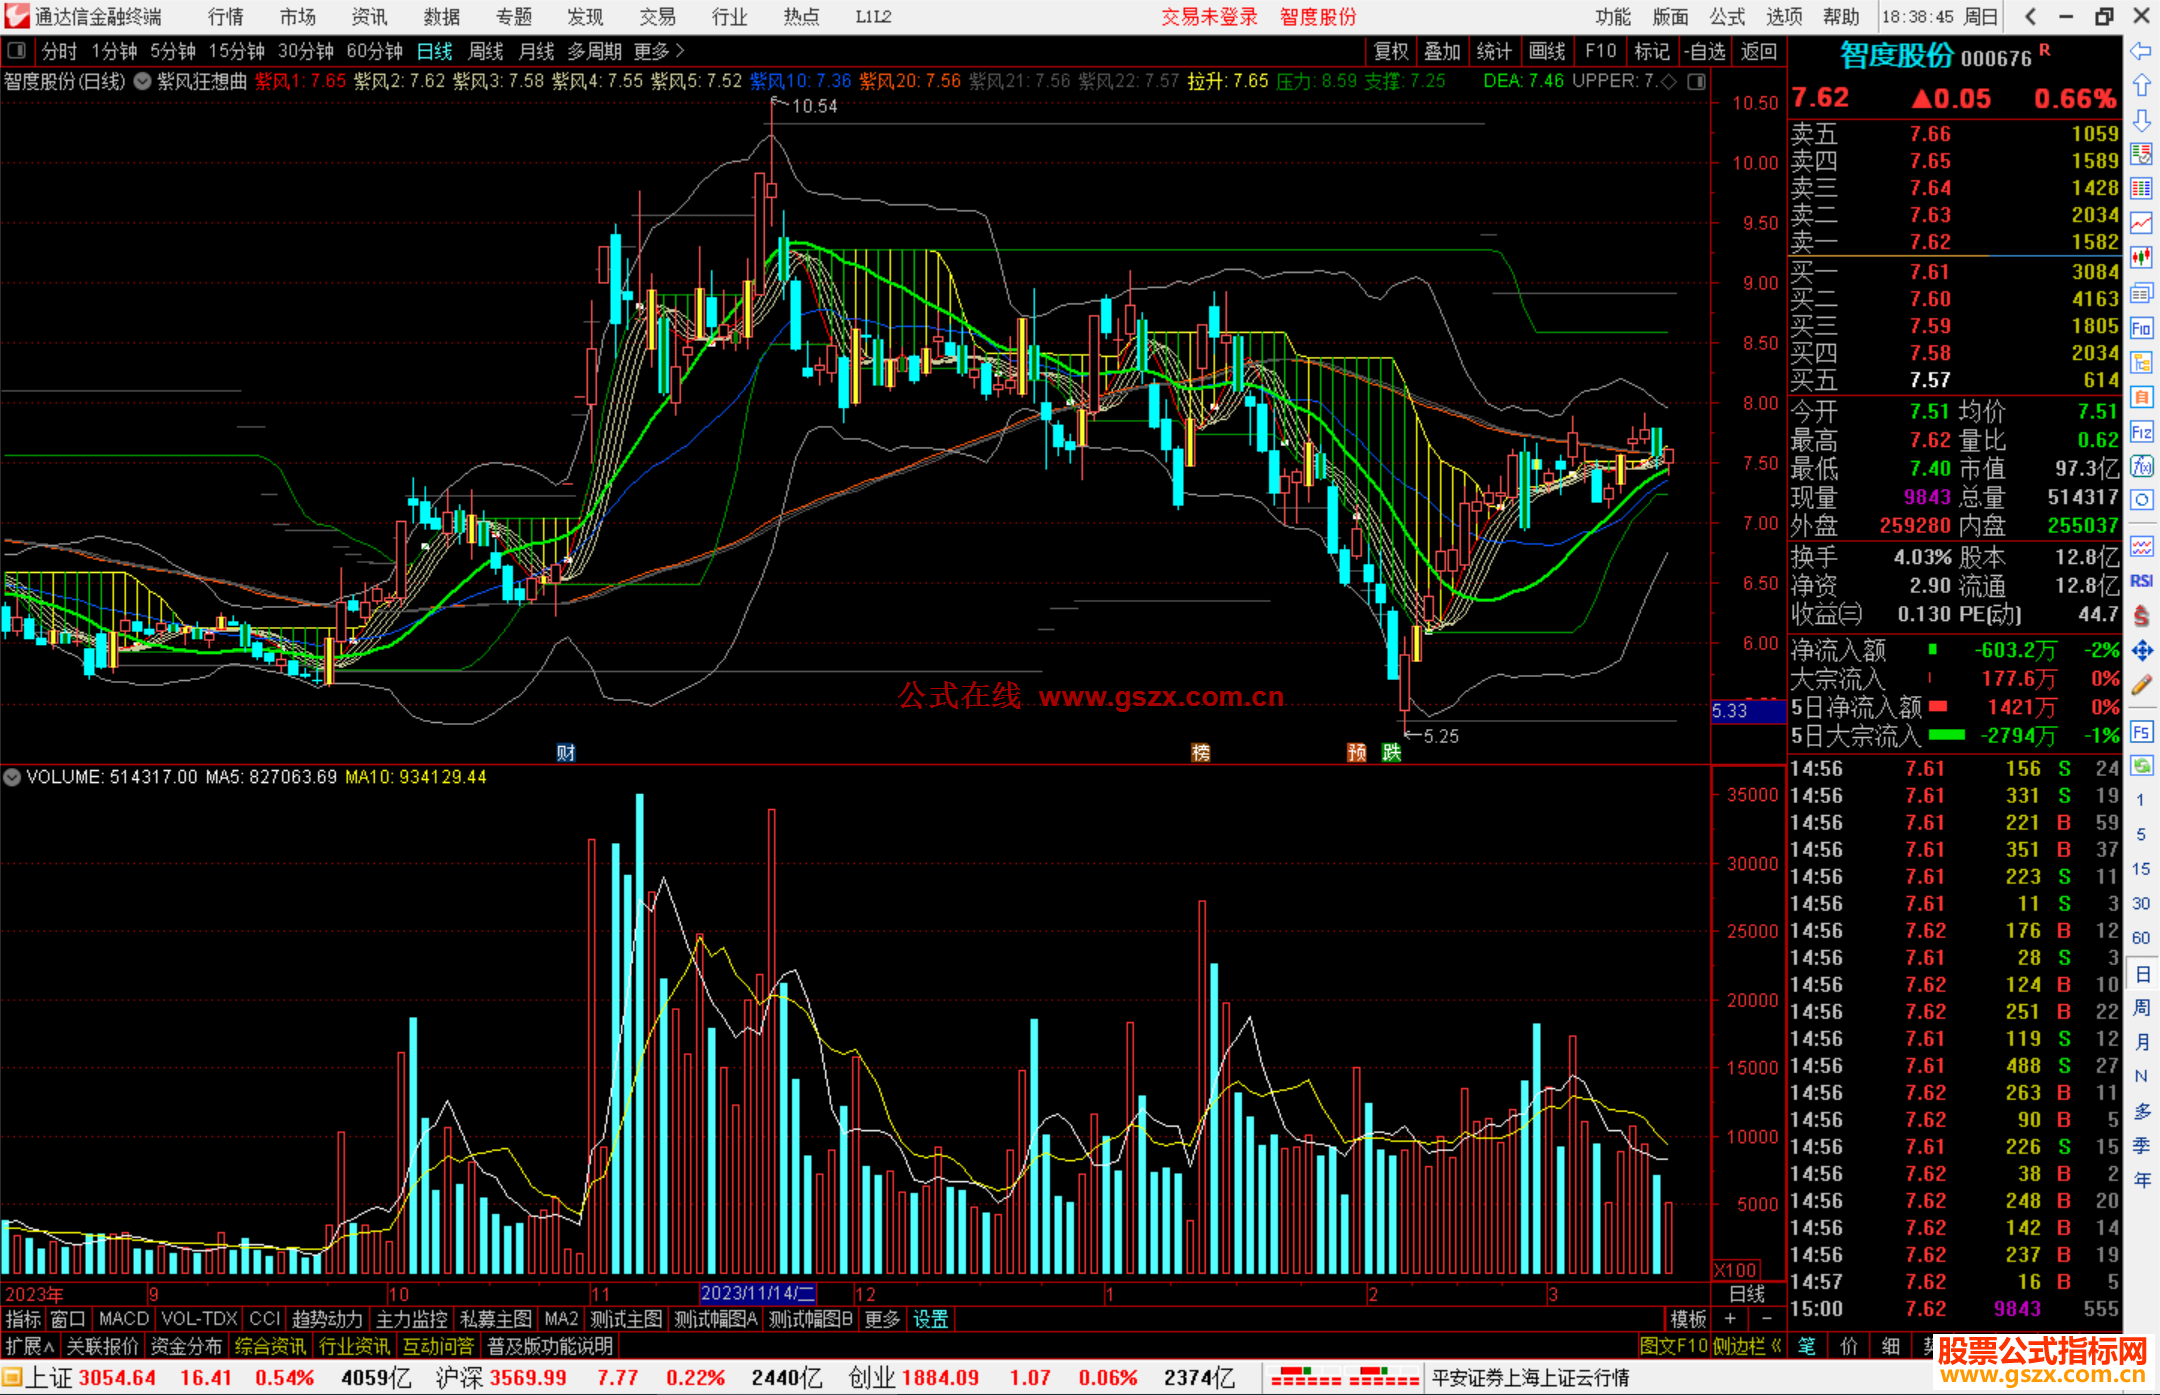This screenshot has height=1395, width=2160.
Task: Click the K-line candlestick icon in sidebar
Action: coord(2141,258)
